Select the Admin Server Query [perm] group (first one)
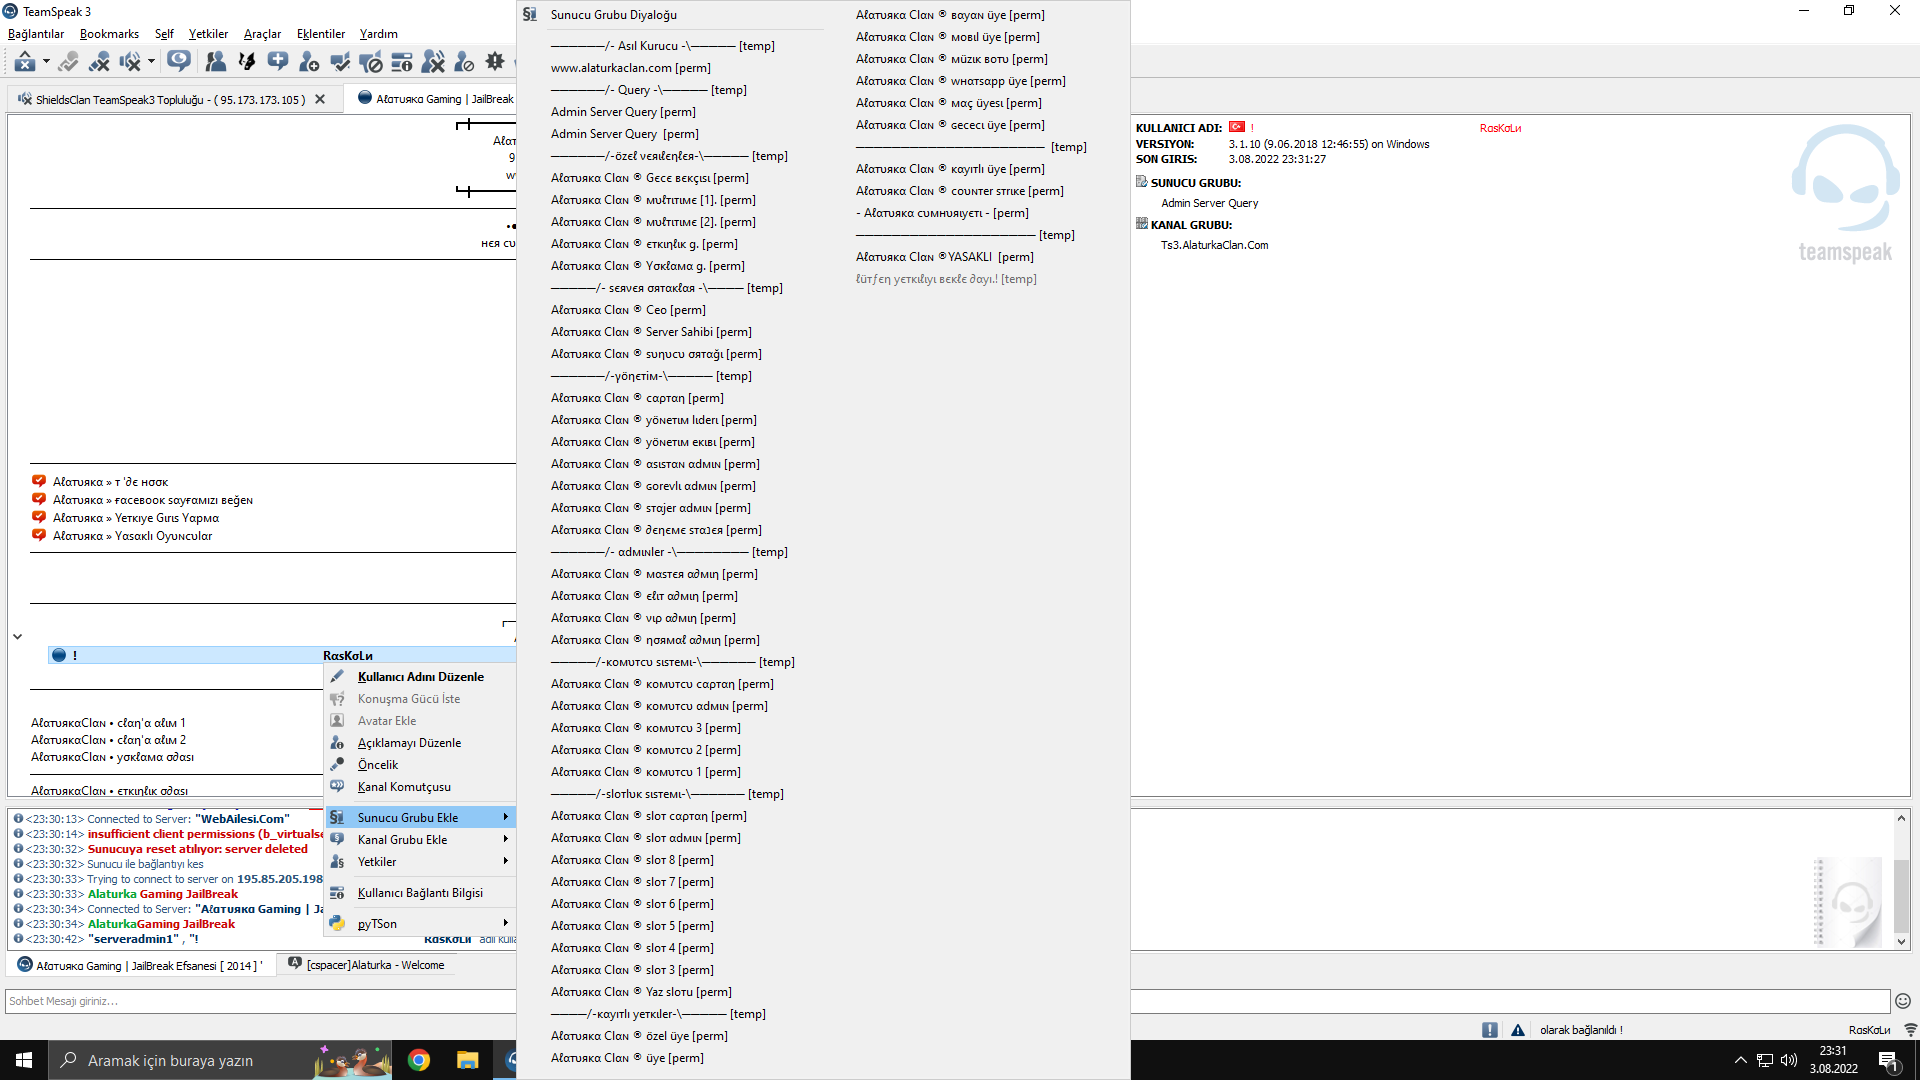The width and height of the screenshot is (1920, 1080). pyautogui.click(x=623, y=112)
